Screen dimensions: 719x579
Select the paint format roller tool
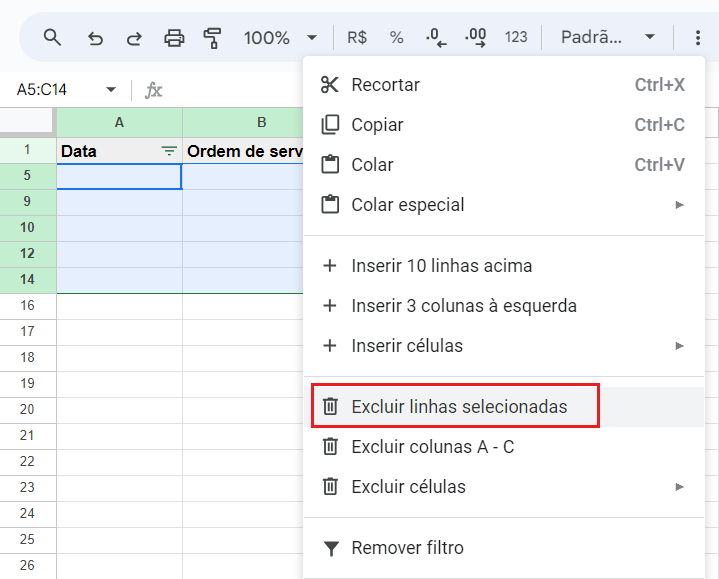(212, 38)
